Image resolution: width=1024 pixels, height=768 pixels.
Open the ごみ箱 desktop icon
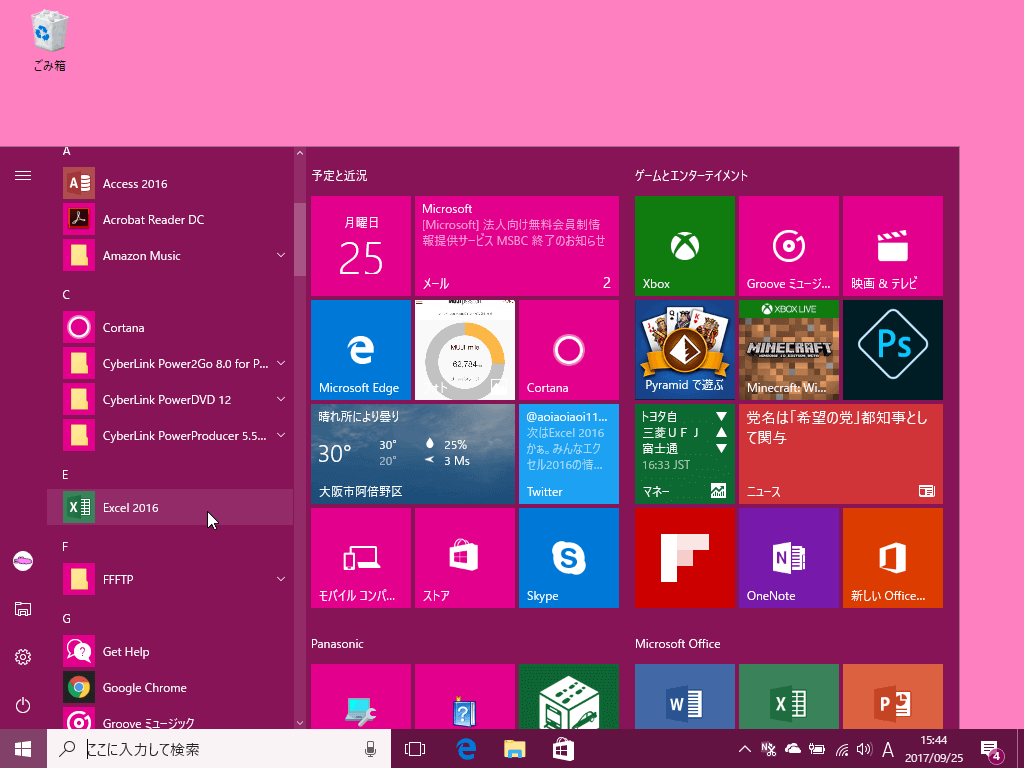click(50, 39)
